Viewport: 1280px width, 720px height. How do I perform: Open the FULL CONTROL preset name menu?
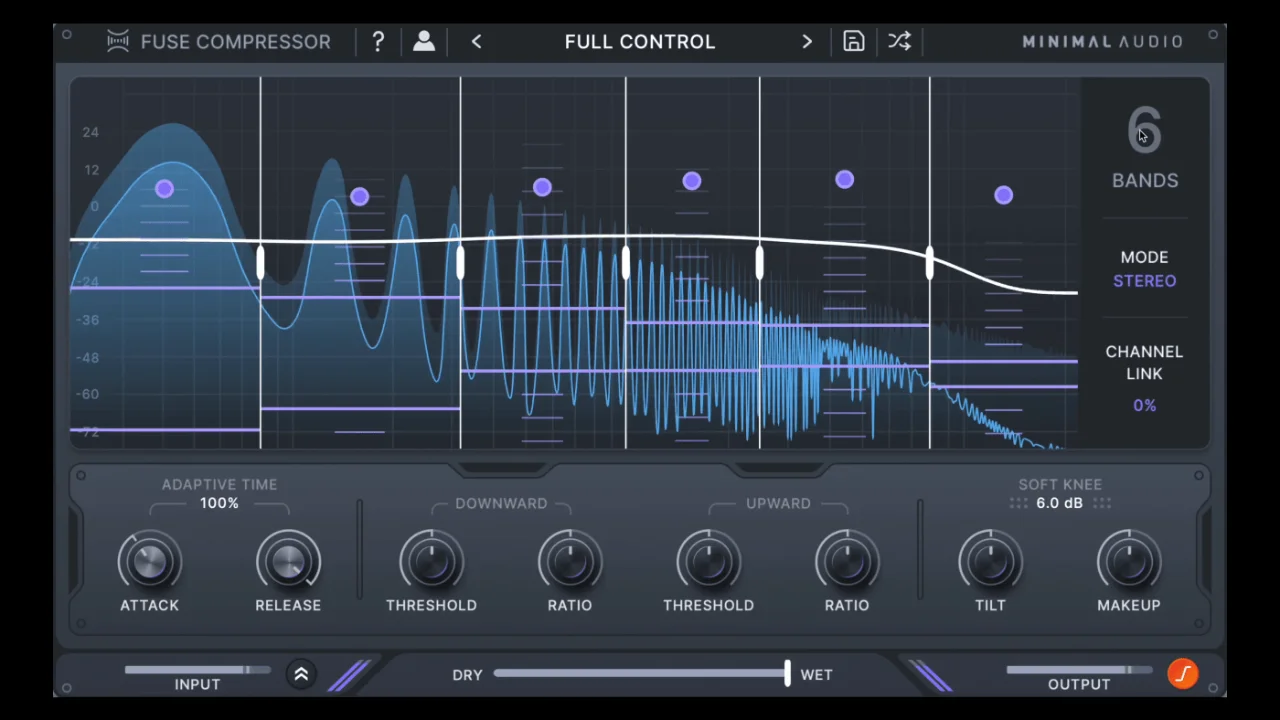640,41
